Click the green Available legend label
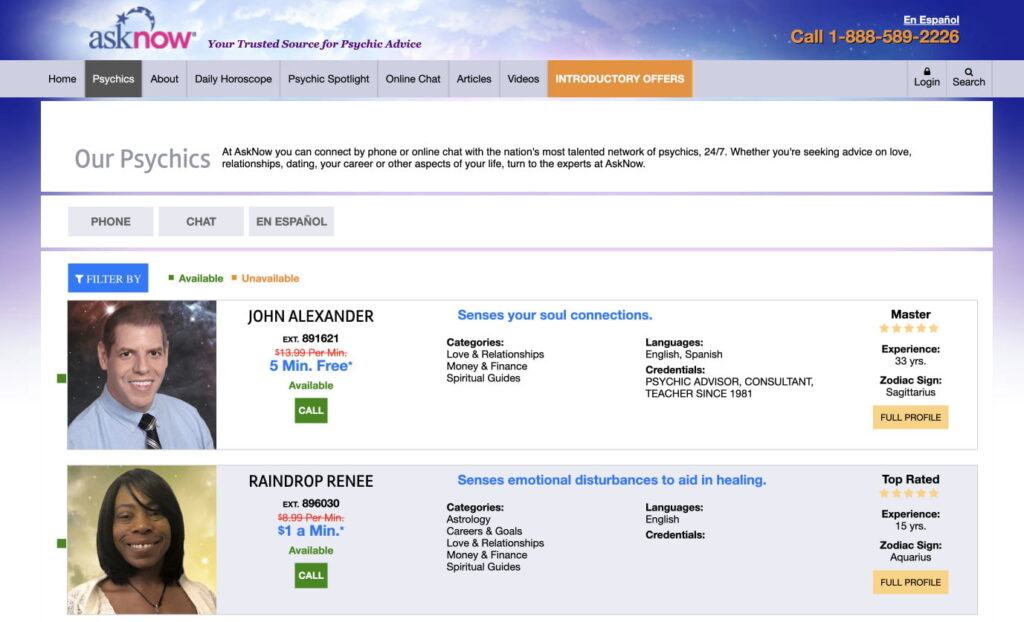The height and width of the screenshot is (622, 1024). pyautogui.click(x=200, y=278)
